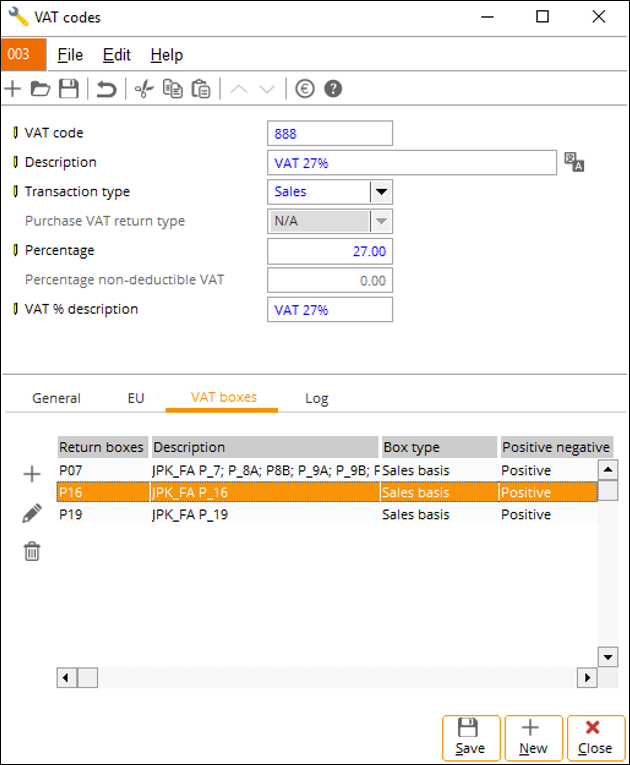Delete the VAT box with the trash icon
The height and width of the screenshot is (765, 630).
32,551
